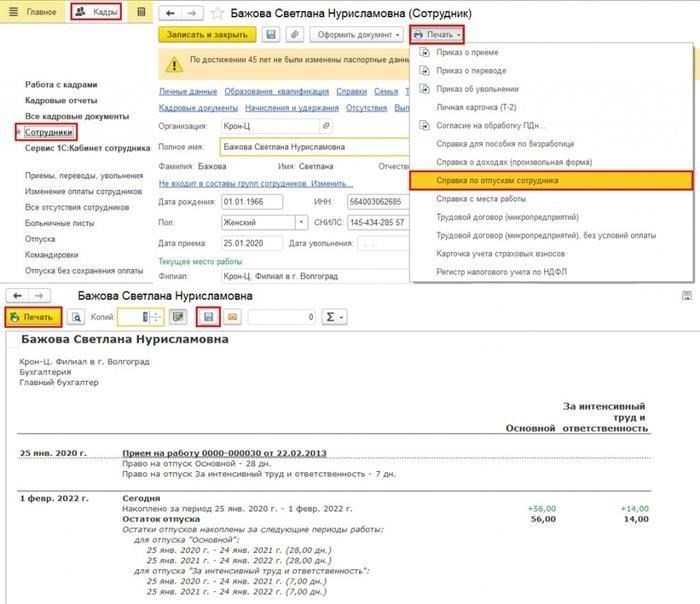Choose Согласие на обработку ПДн
This screenshot has width=700, height=604.
491,126
